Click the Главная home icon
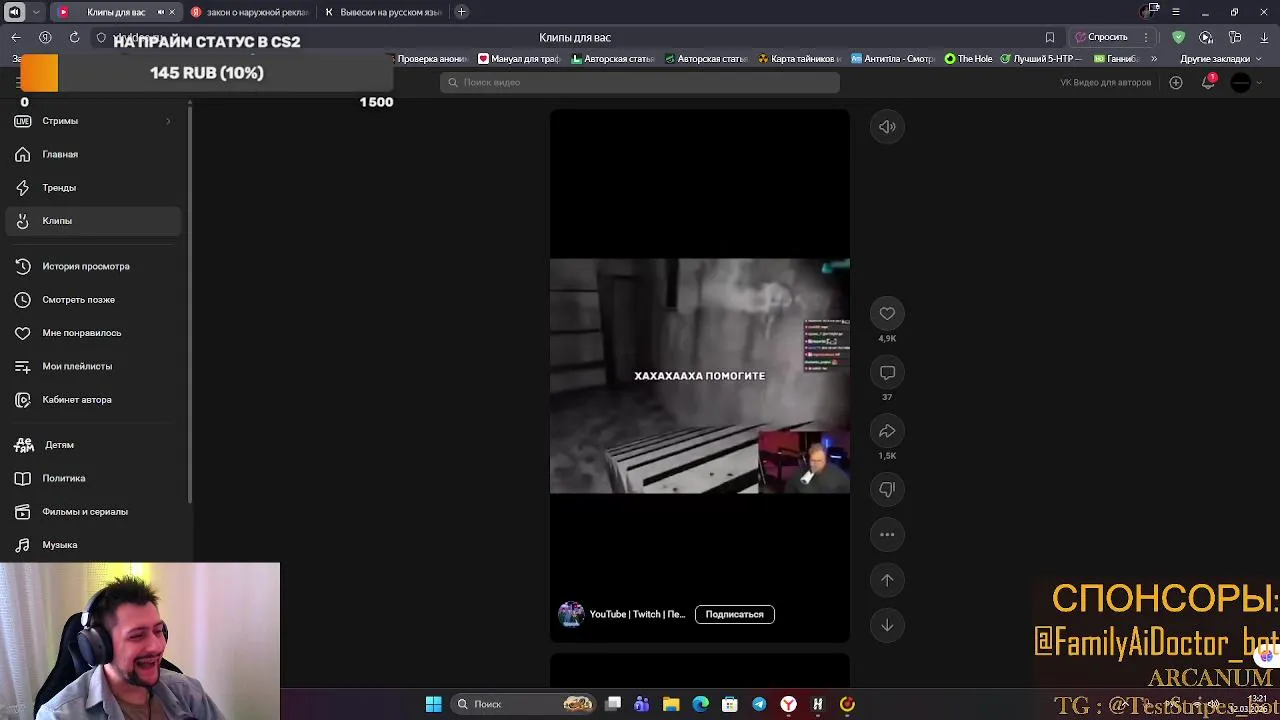The height and width of the screenshot is (720, 1280). click(x=22, y=154)
